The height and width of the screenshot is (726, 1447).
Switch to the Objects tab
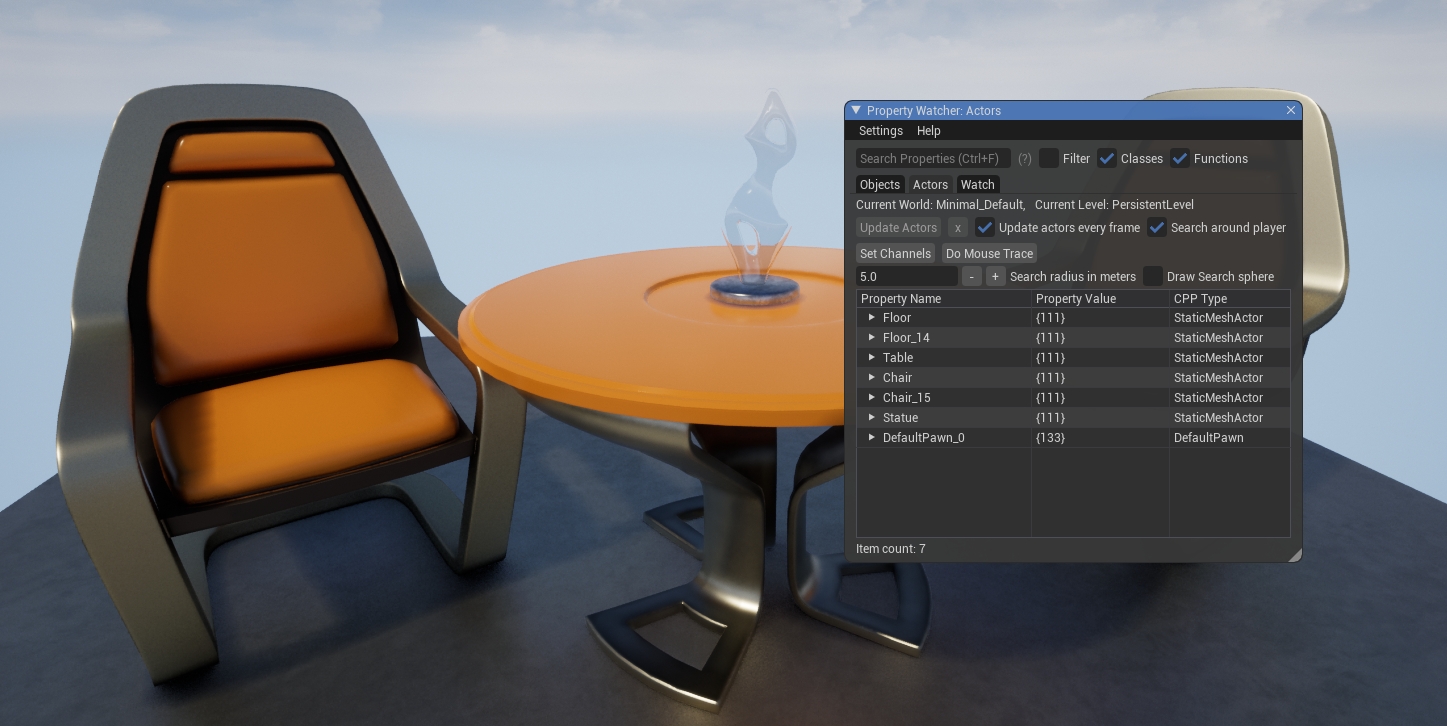879,184
